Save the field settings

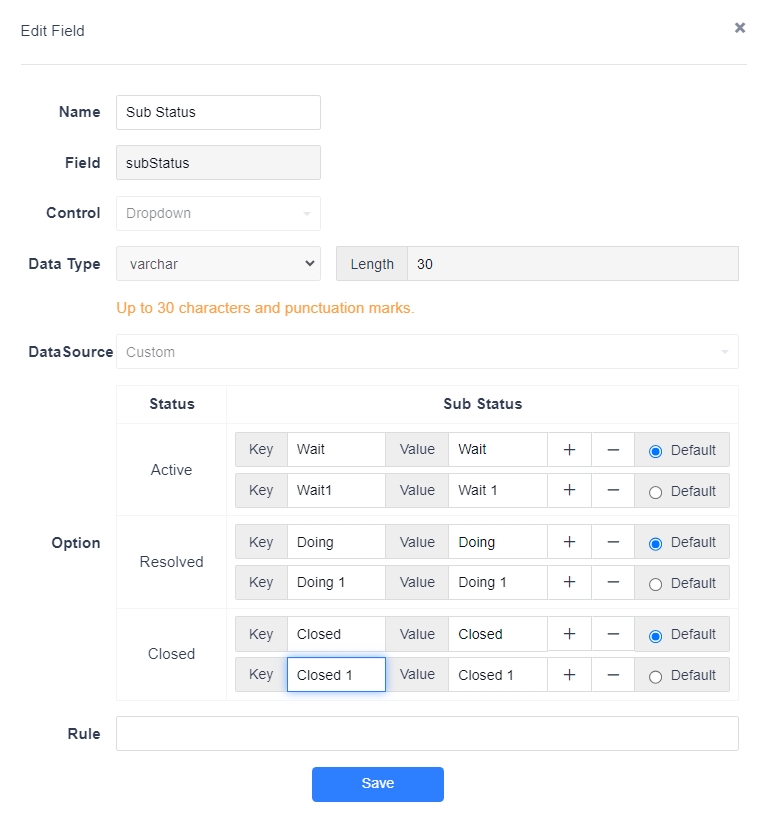tap(378, 784)
